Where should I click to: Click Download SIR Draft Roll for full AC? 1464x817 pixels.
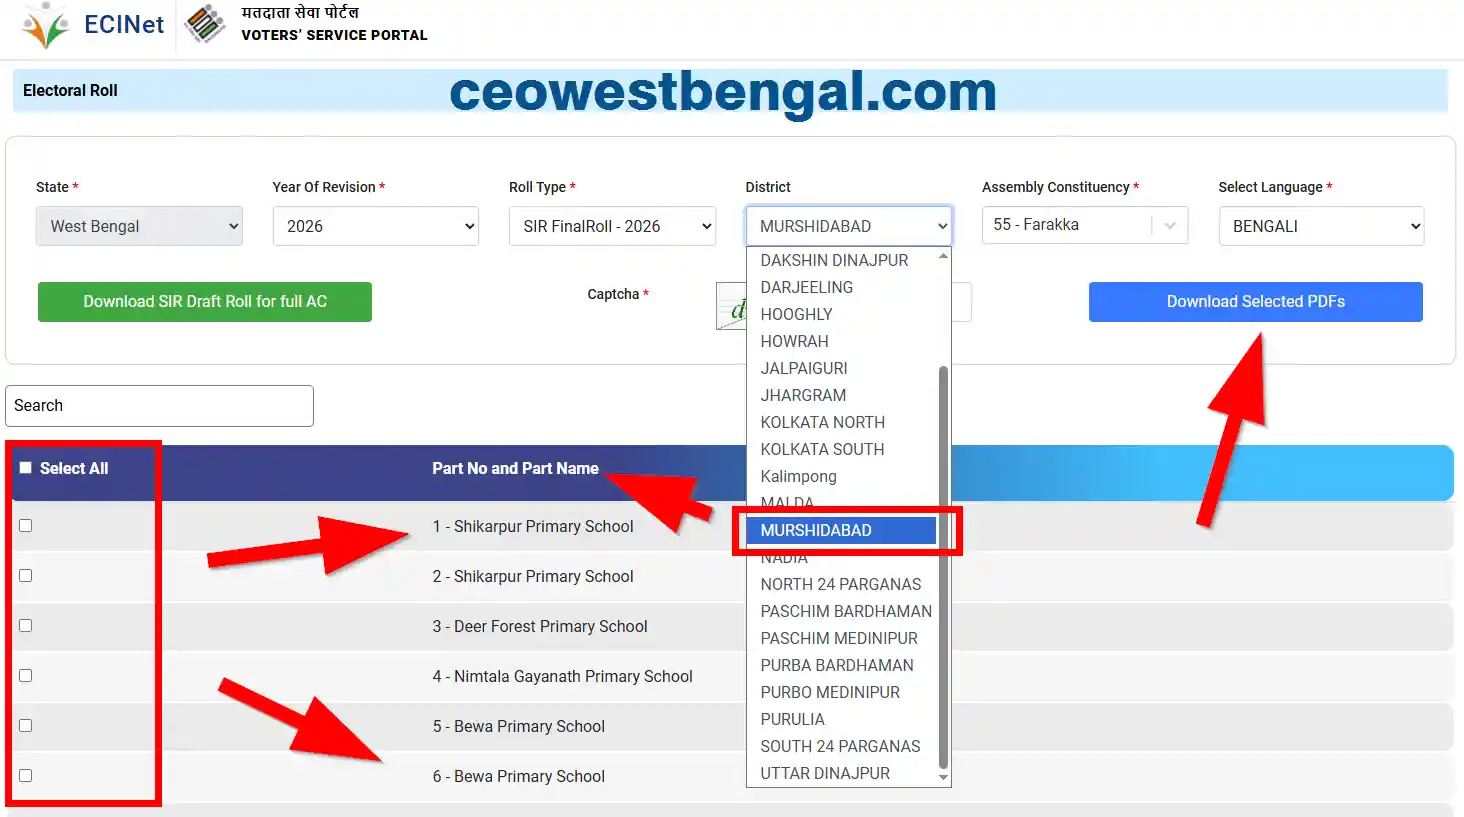click(204, 301)
